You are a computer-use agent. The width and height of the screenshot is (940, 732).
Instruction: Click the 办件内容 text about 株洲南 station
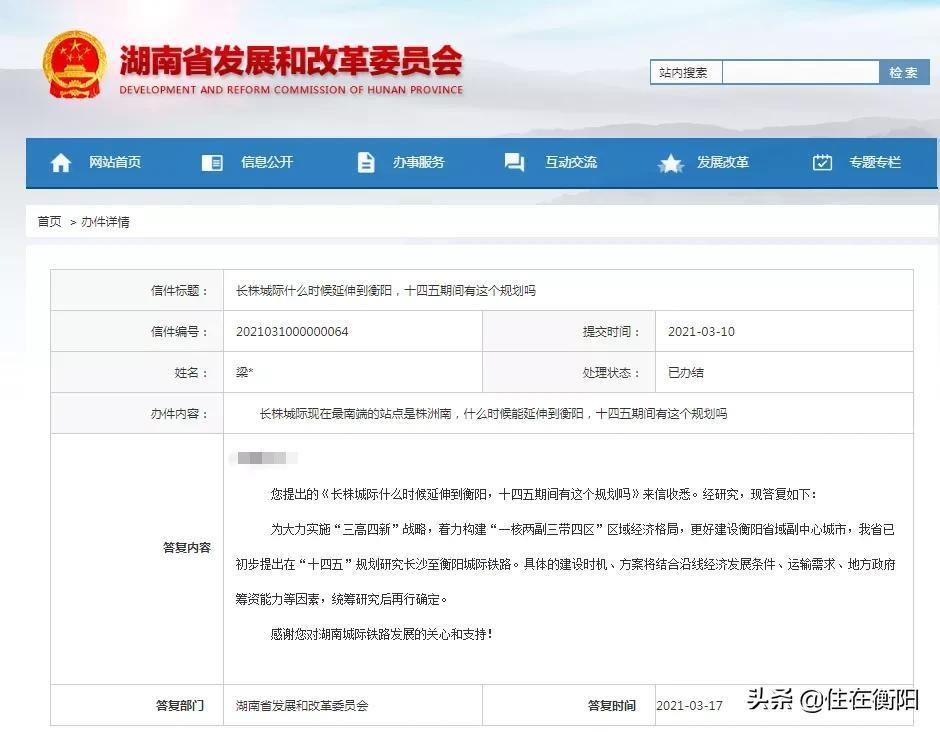pos(493,414)
